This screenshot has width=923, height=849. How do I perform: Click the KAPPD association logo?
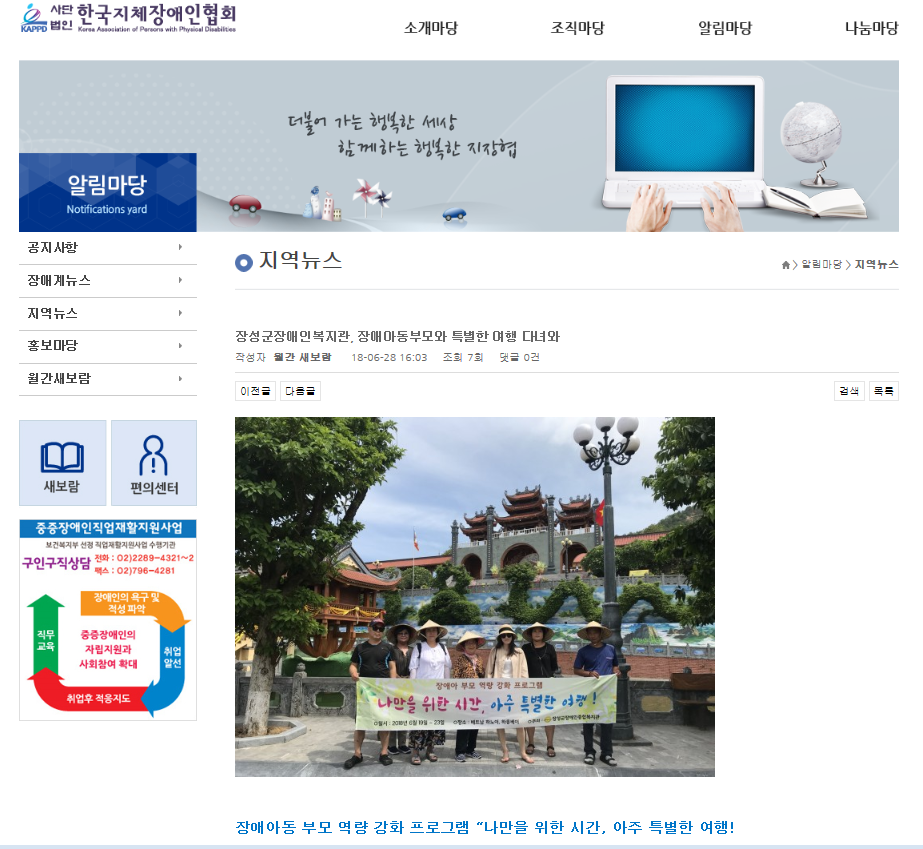point(128,19)
